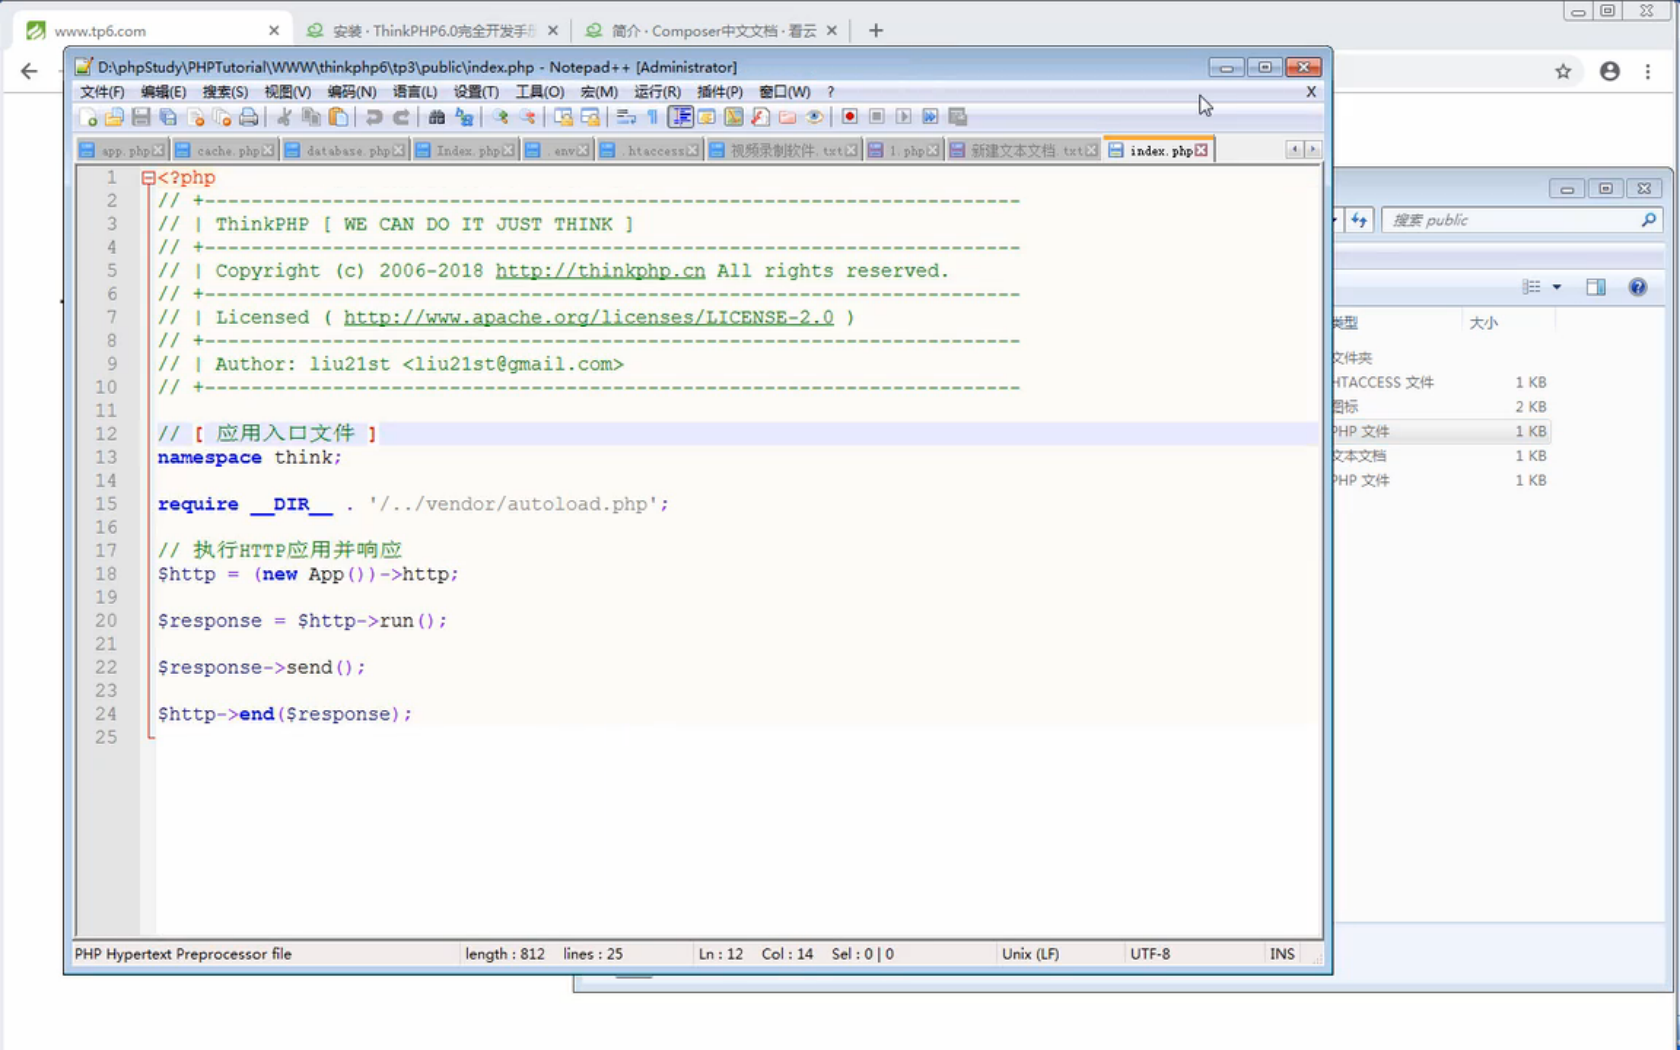This screenshot has height=1050, width=1680.
Task: Click the Stop Recording macro icon
Action: pyautogui.click(x=876, y=117)
